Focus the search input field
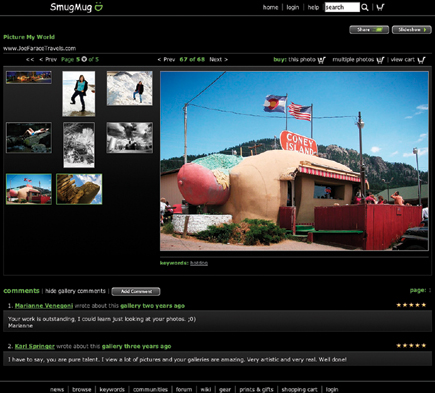The height and width of the screenshot is (393, 435). click(342, 7)
